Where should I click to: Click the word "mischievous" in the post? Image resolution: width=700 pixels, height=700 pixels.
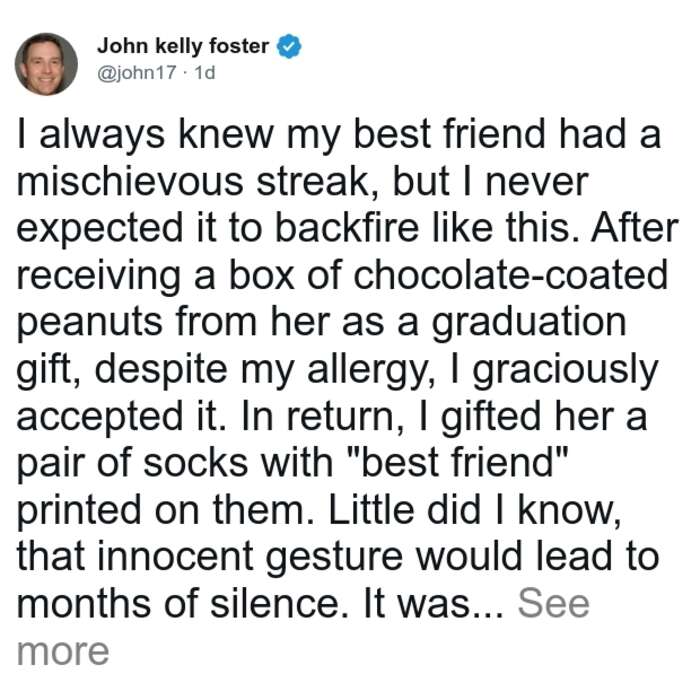(130, 182)
